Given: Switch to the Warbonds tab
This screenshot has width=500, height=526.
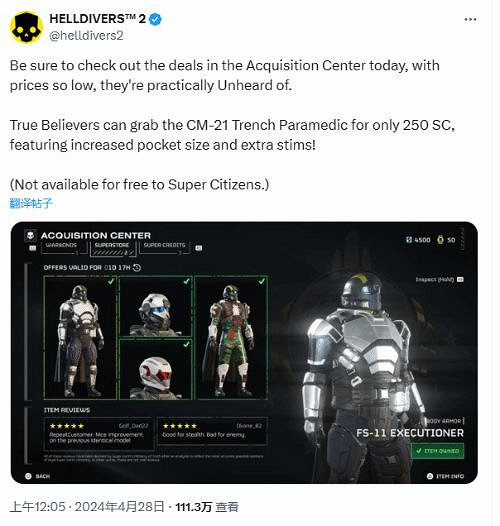Looking at the screenshot, I should [x=61, y=247].
